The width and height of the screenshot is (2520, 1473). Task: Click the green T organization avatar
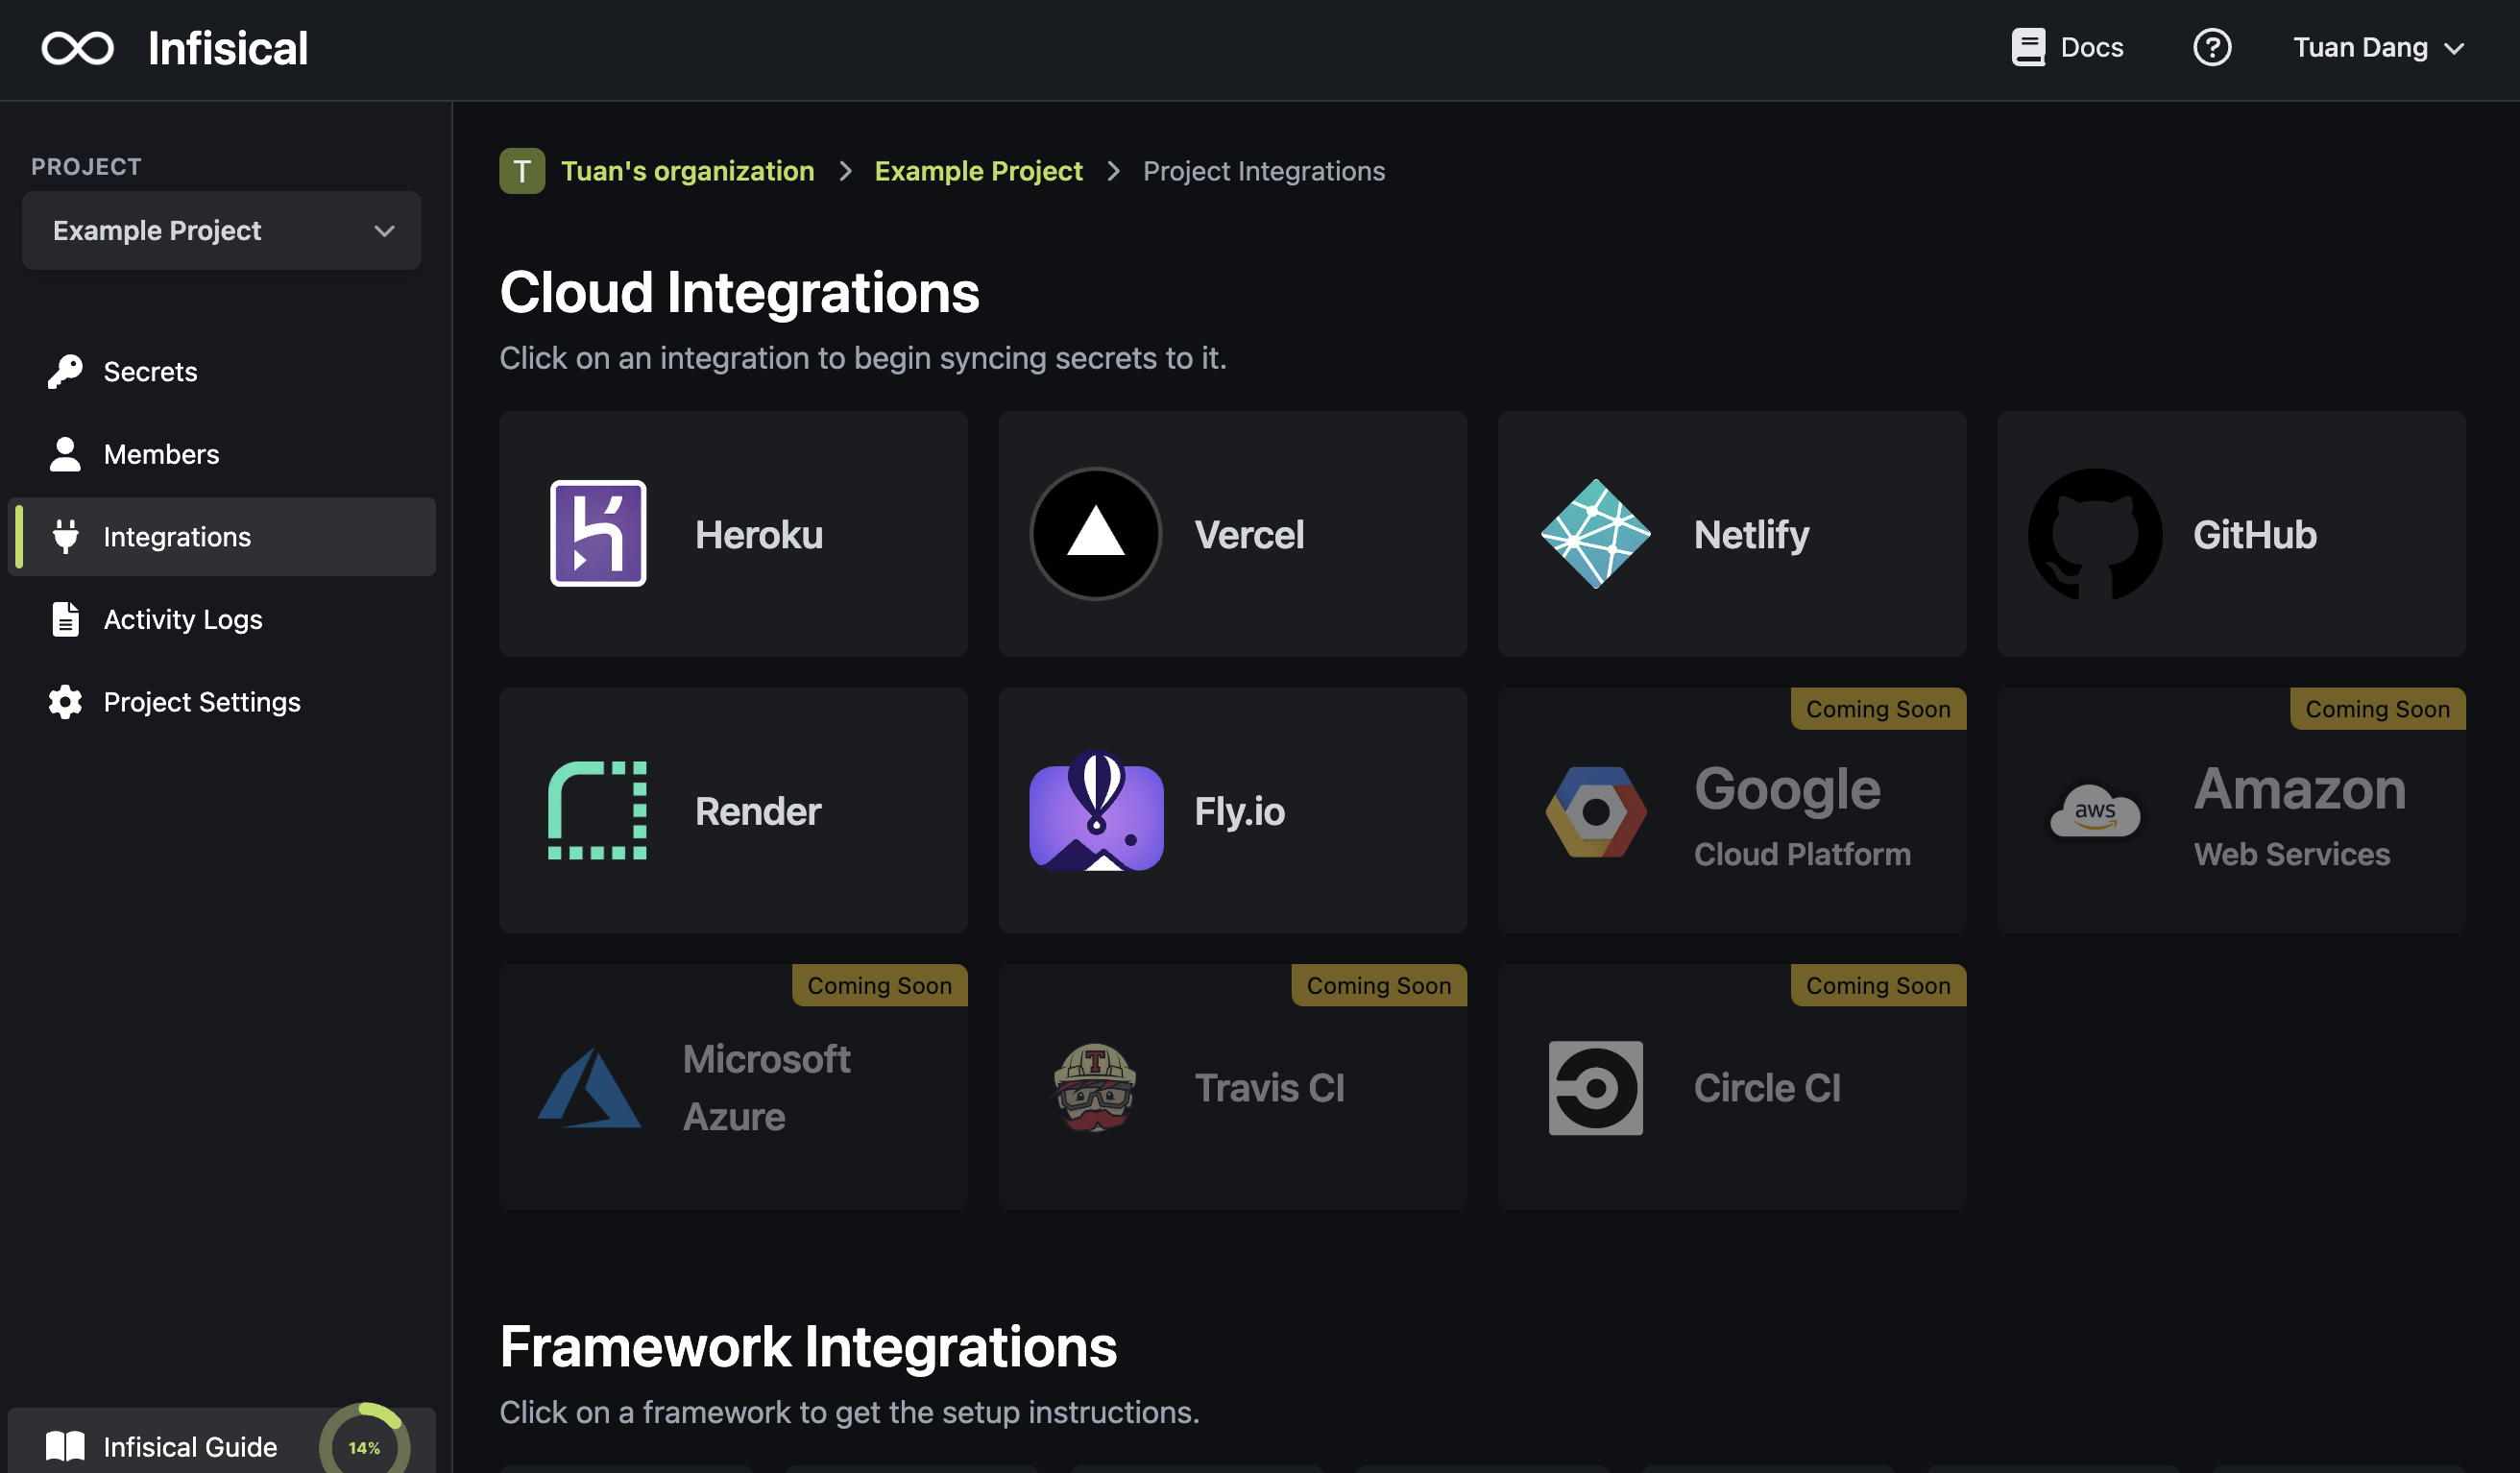click(522, 171)
